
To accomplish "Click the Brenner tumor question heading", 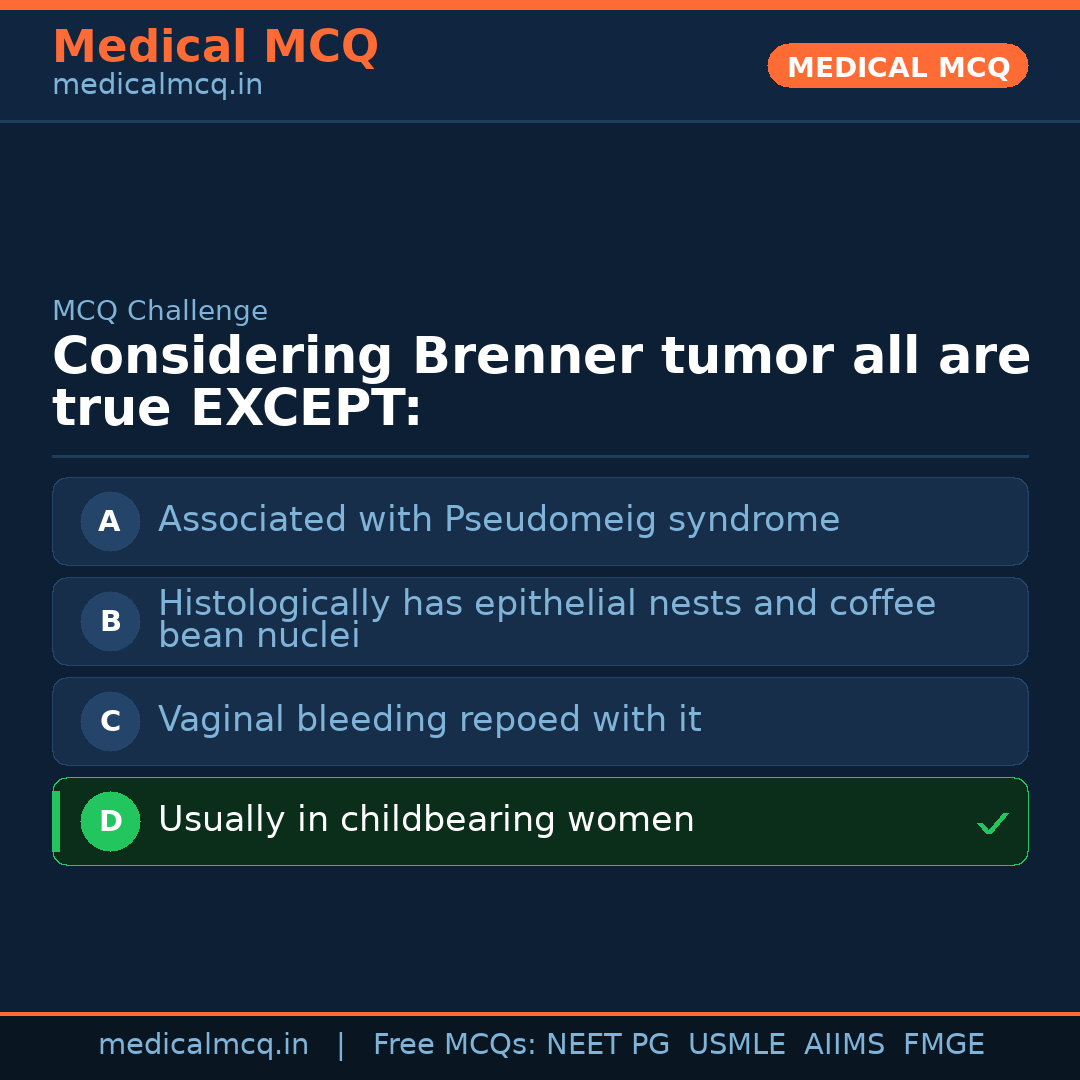I will (x=540, y=382).
